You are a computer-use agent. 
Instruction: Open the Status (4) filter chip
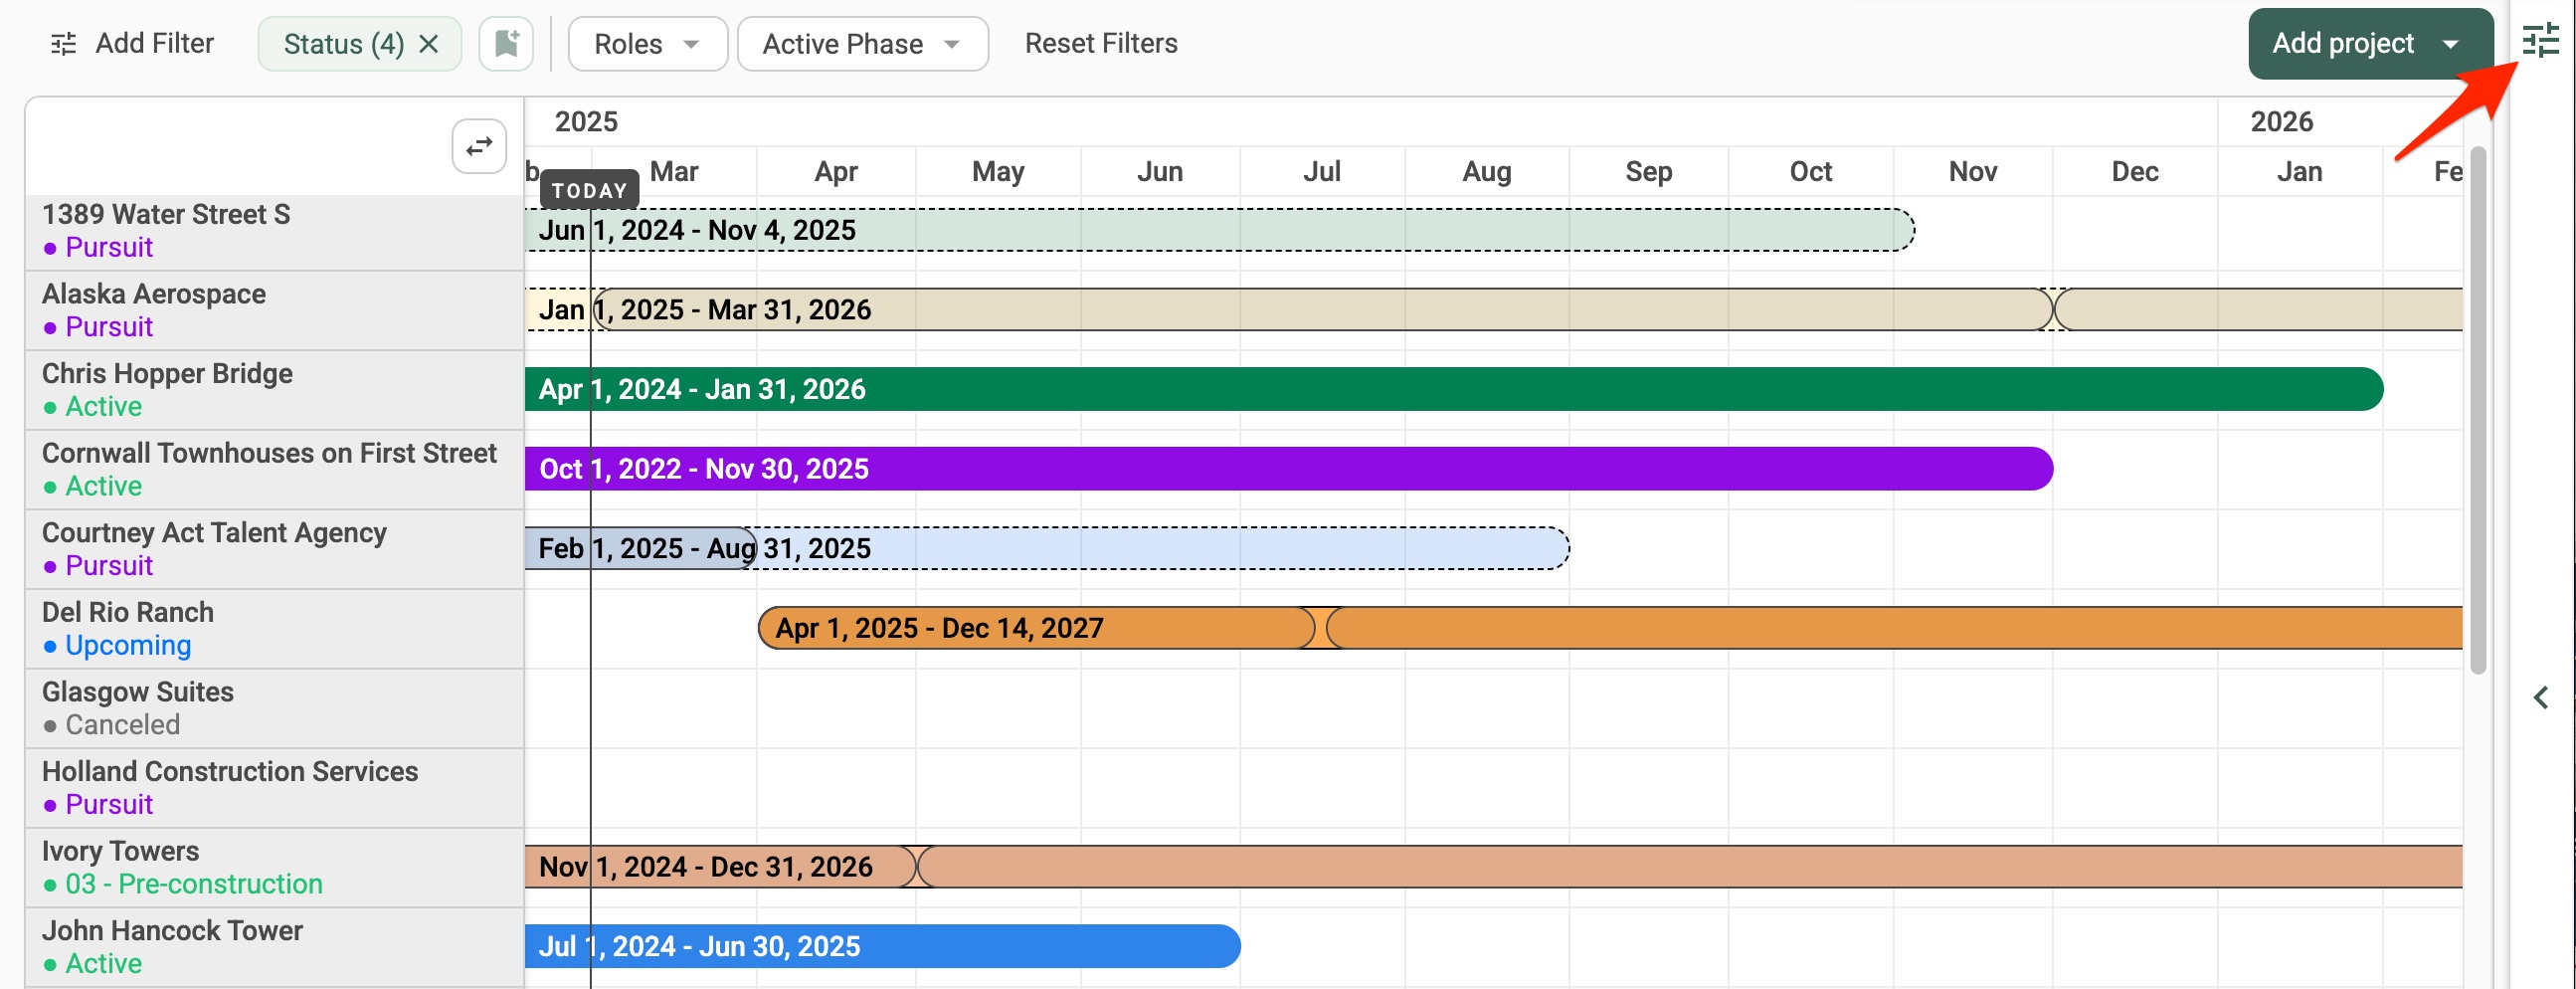(x=343, y=44)
